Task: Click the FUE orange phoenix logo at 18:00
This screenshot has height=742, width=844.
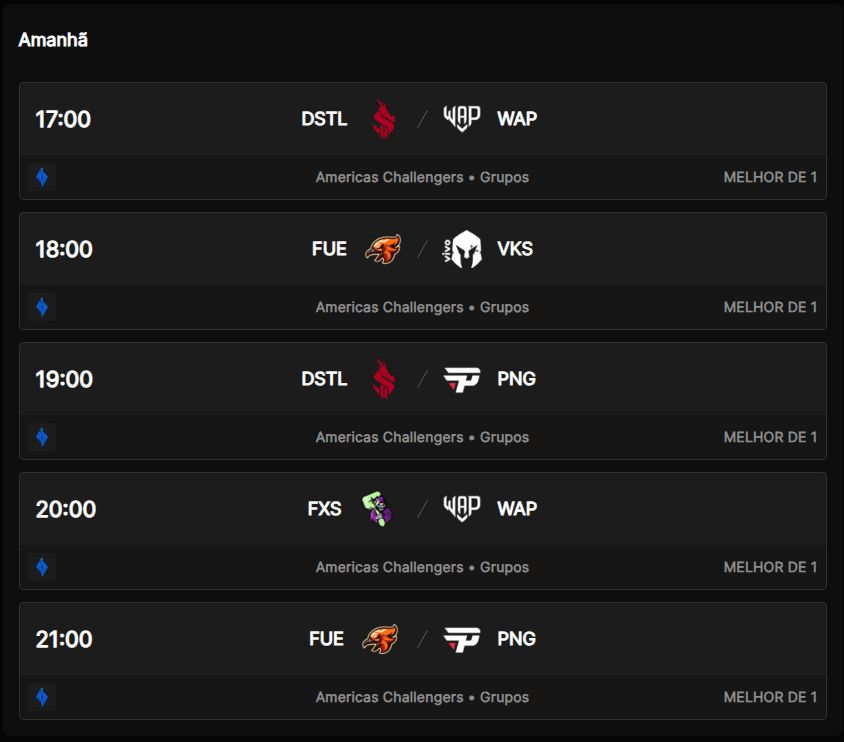Action: (383, 249)
